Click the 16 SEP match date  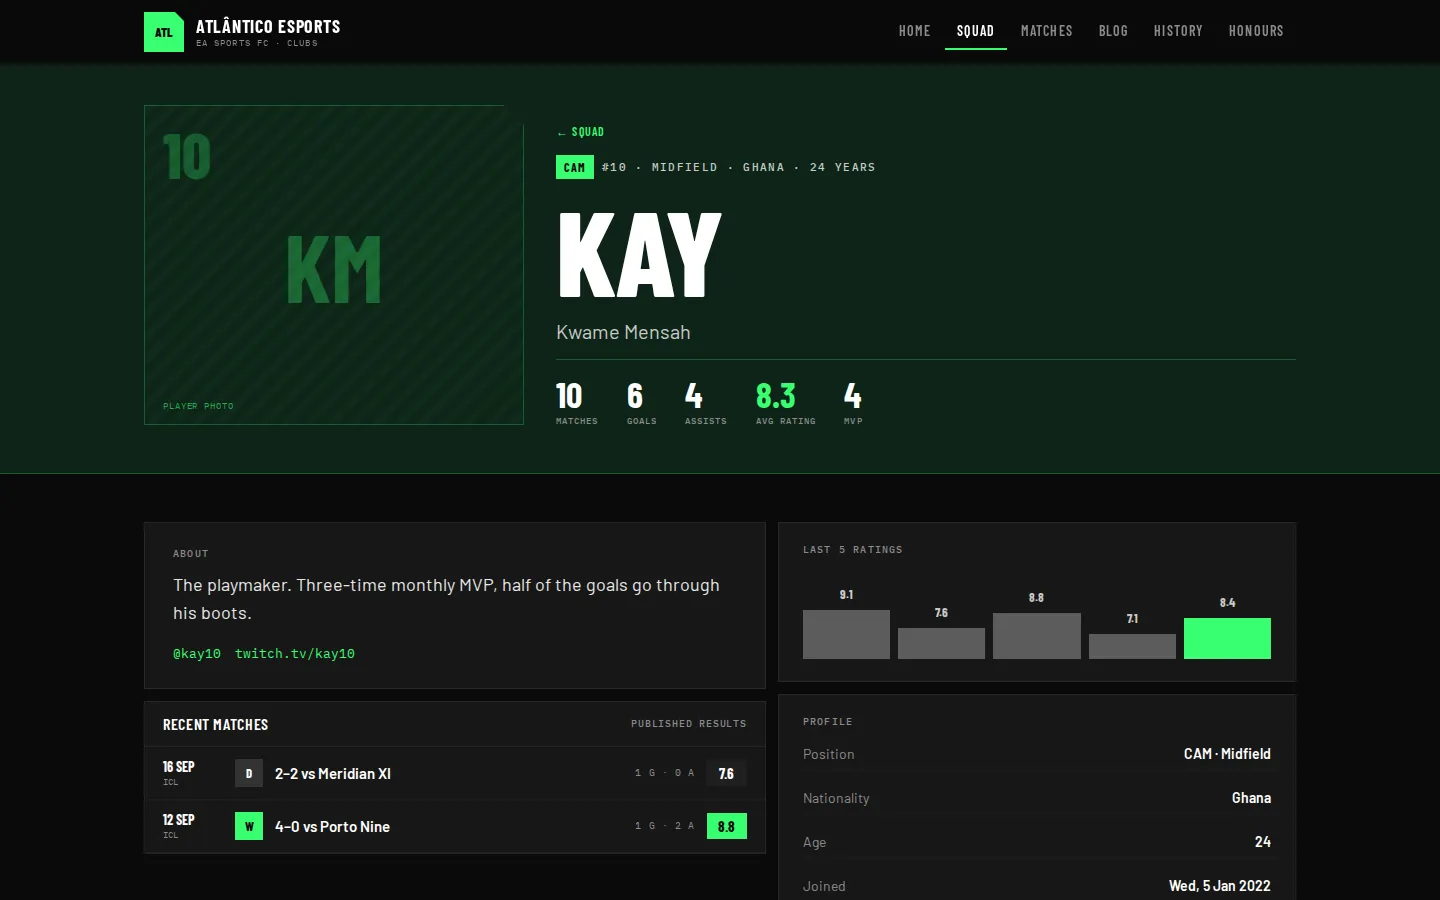click(x=179, y=767)
